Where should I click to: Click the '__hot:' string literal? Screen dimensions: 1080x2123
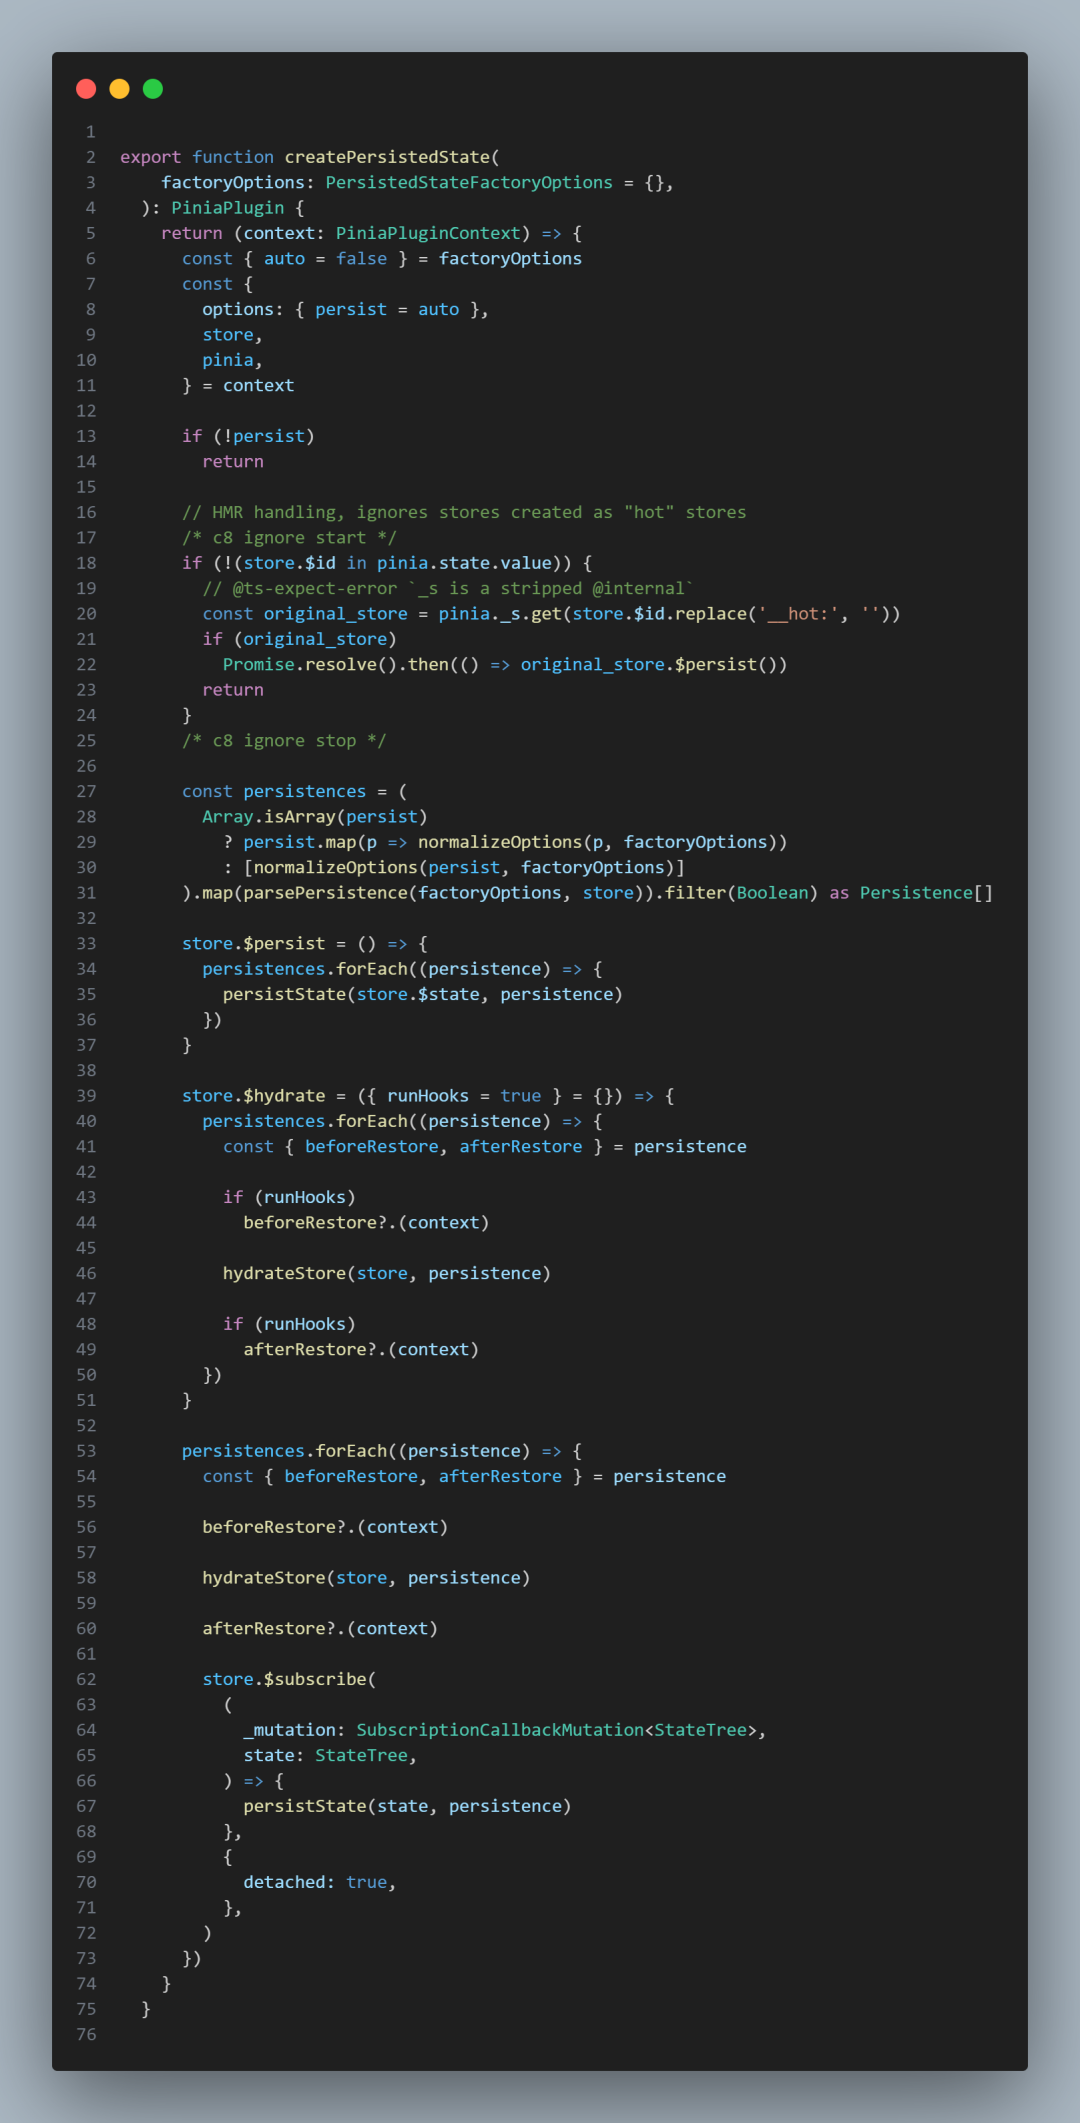pyautogui.click(x=799, y=614)
